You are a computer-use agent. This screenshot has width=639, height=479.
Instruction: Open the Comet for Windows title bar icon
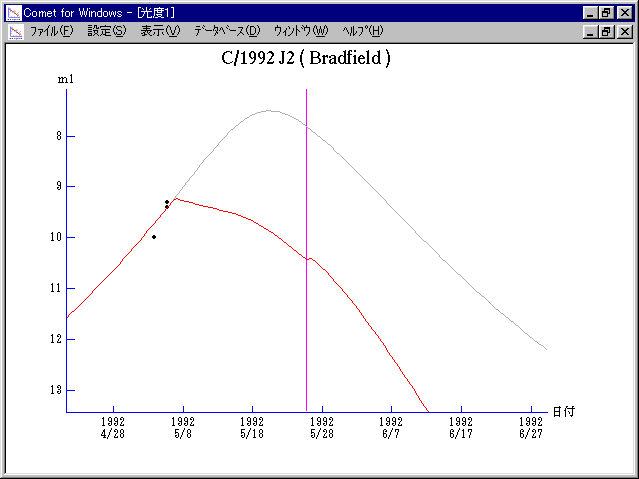13,13
